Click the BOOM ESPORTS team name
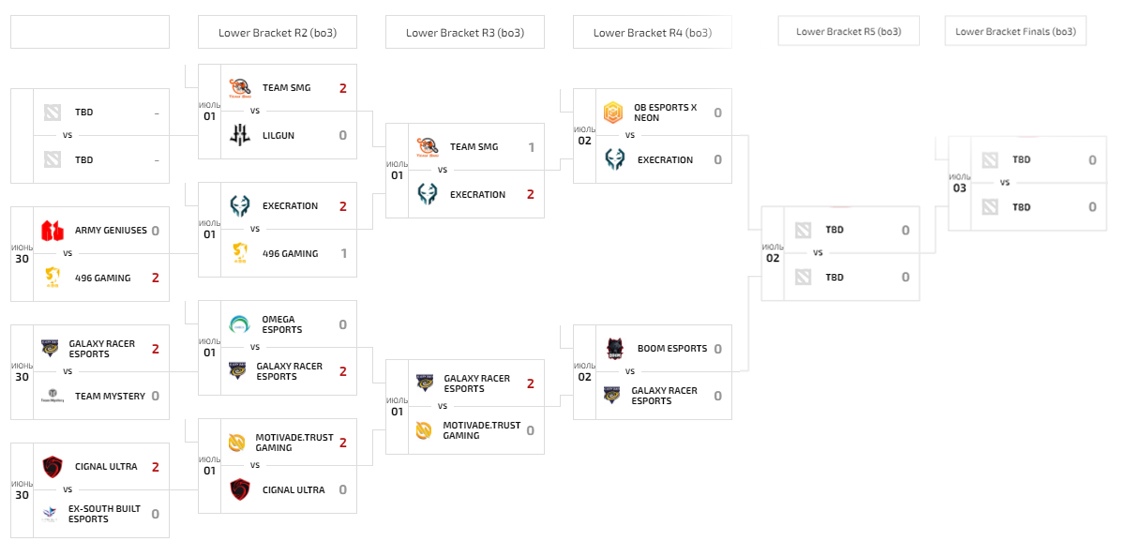1145x556 pixels. [x=670, y=349]
